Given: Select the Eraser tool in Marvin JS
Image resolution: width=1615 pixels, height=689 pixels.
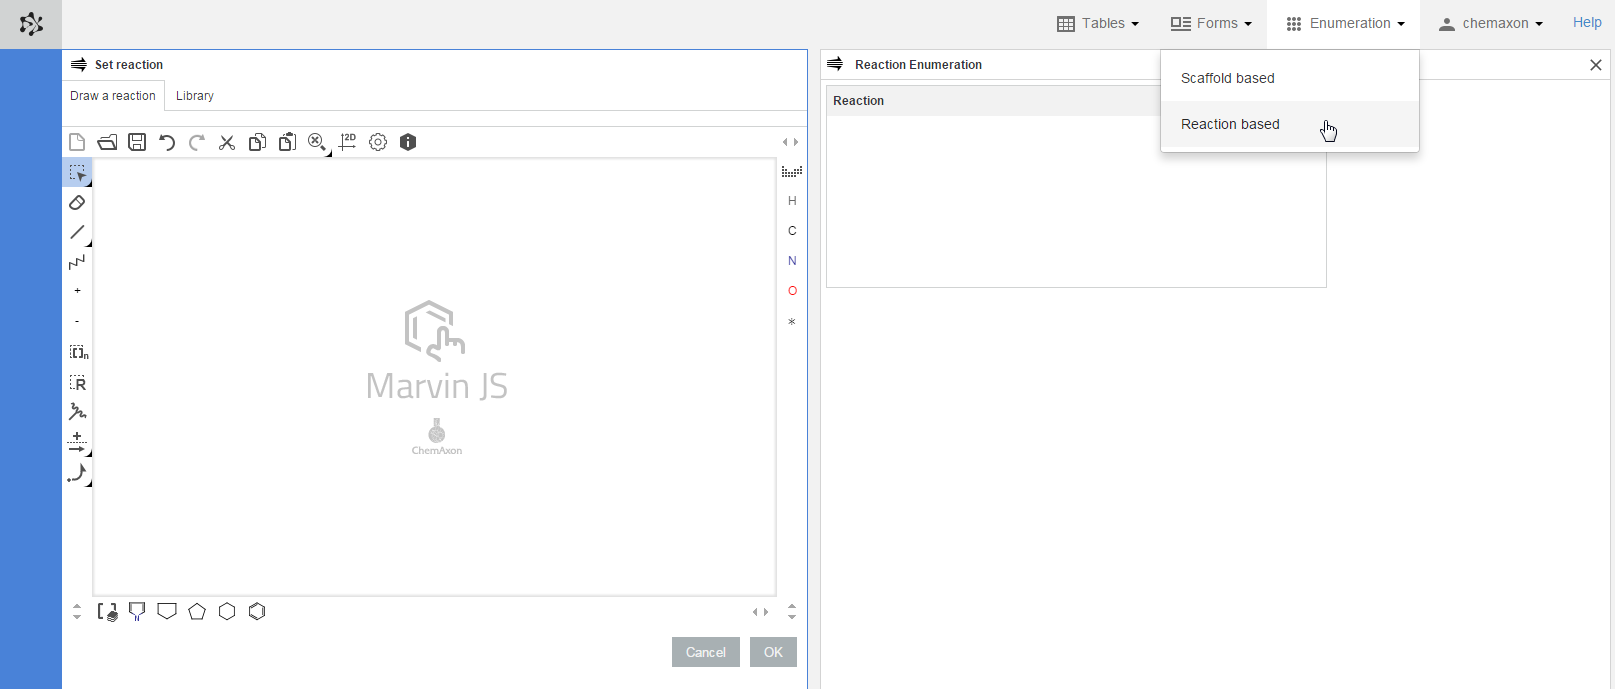Looking at the screenshot, I should click(77, 203).
